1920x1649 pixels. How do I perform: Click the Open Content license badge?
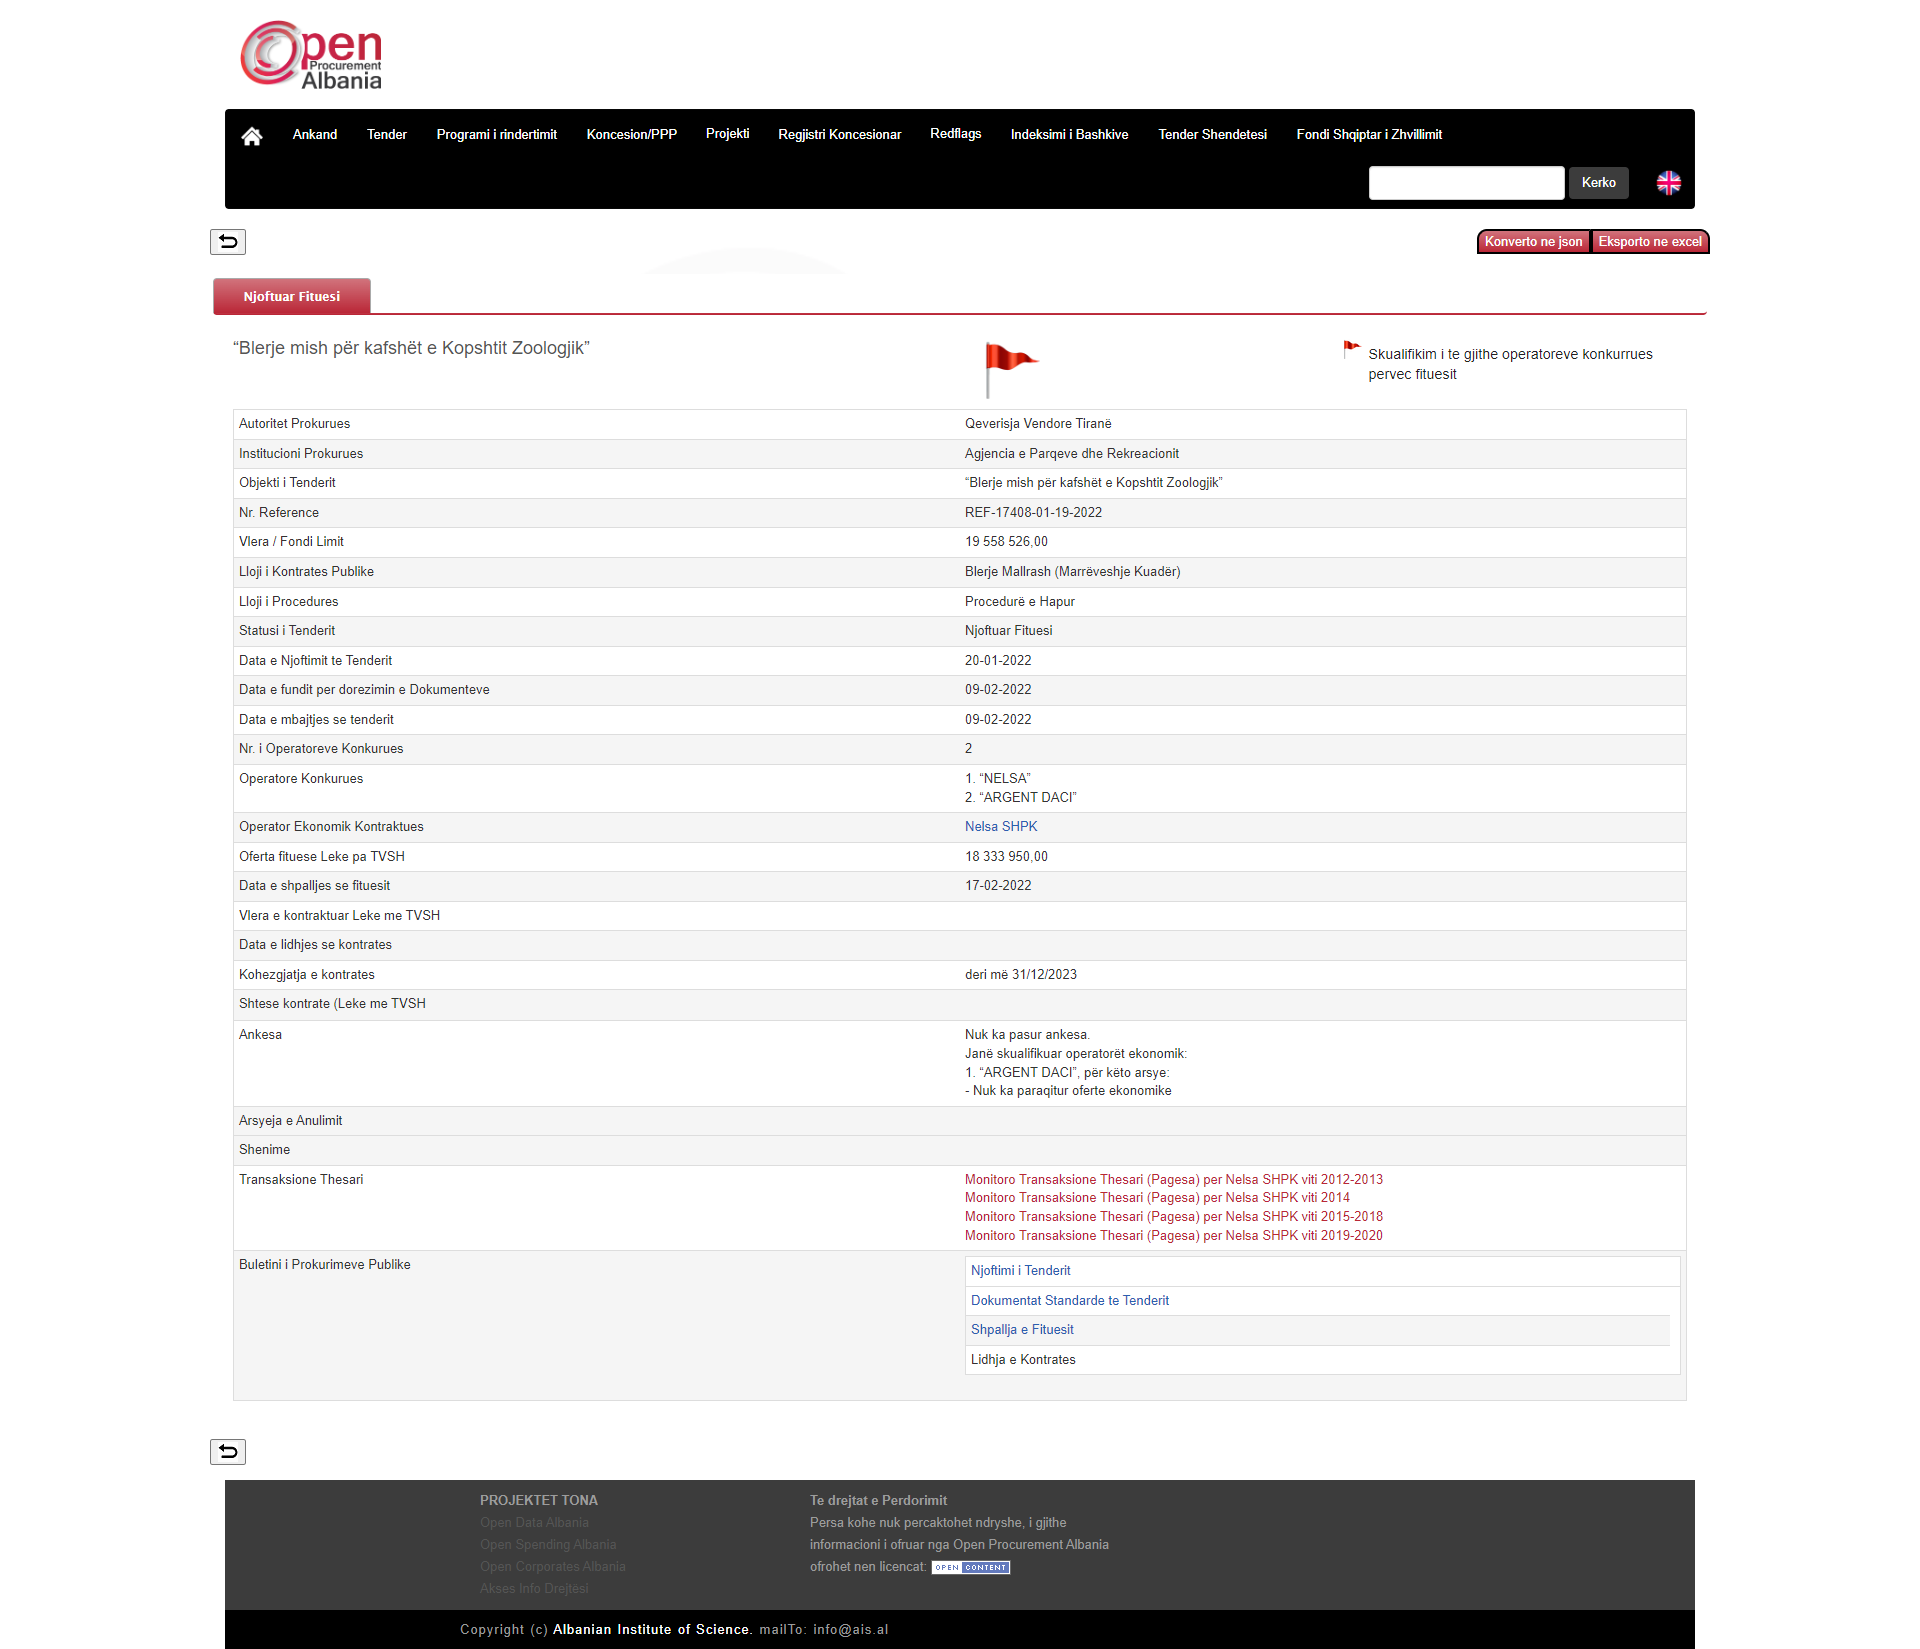[x=970, y=1567]
